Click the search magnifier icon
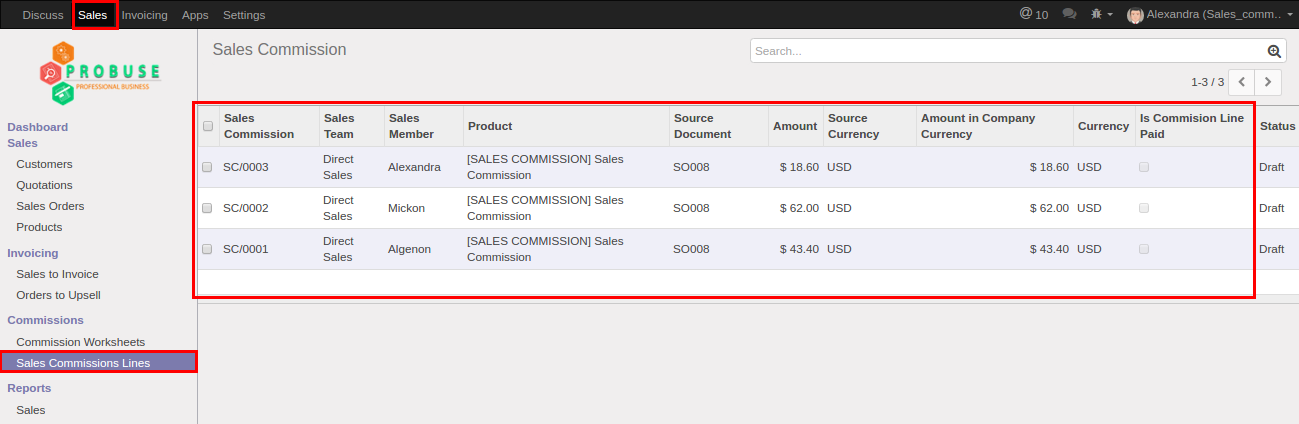The image size is (1299, 424). (x=1274, y=51)
